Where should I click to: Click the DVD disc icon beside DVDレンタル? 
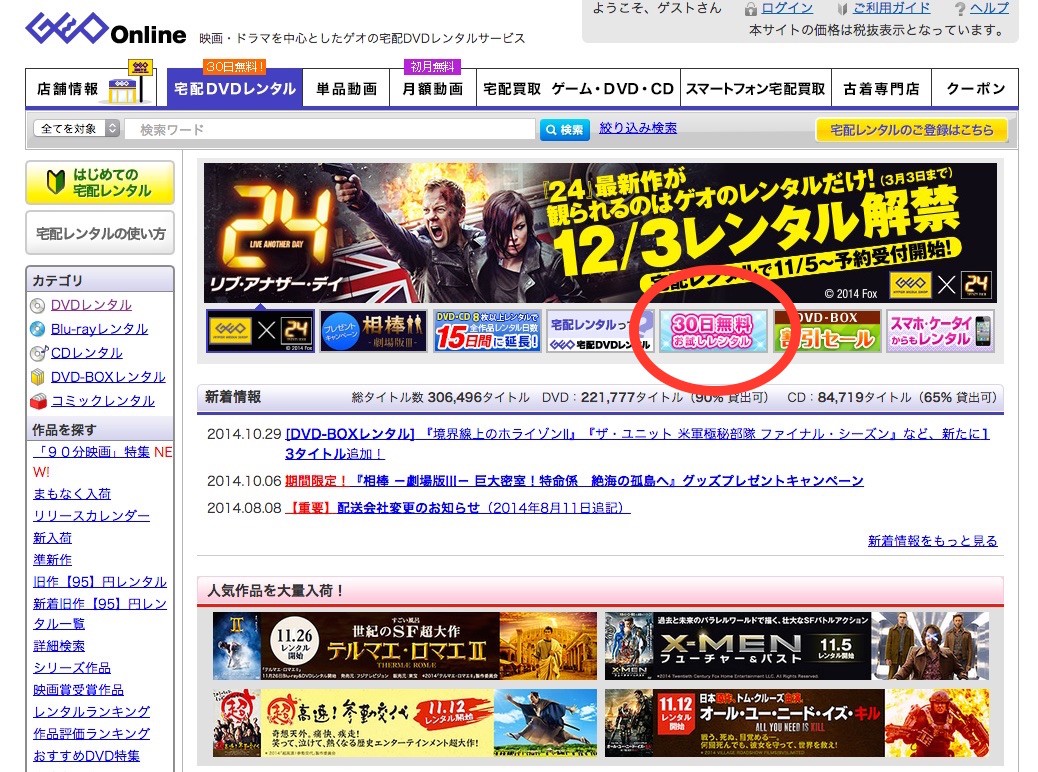38,306
